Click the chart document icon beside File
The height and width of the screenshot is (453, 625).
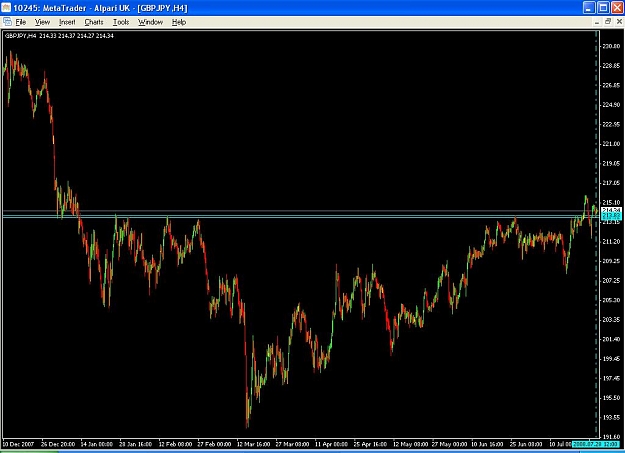coord(7,22)
